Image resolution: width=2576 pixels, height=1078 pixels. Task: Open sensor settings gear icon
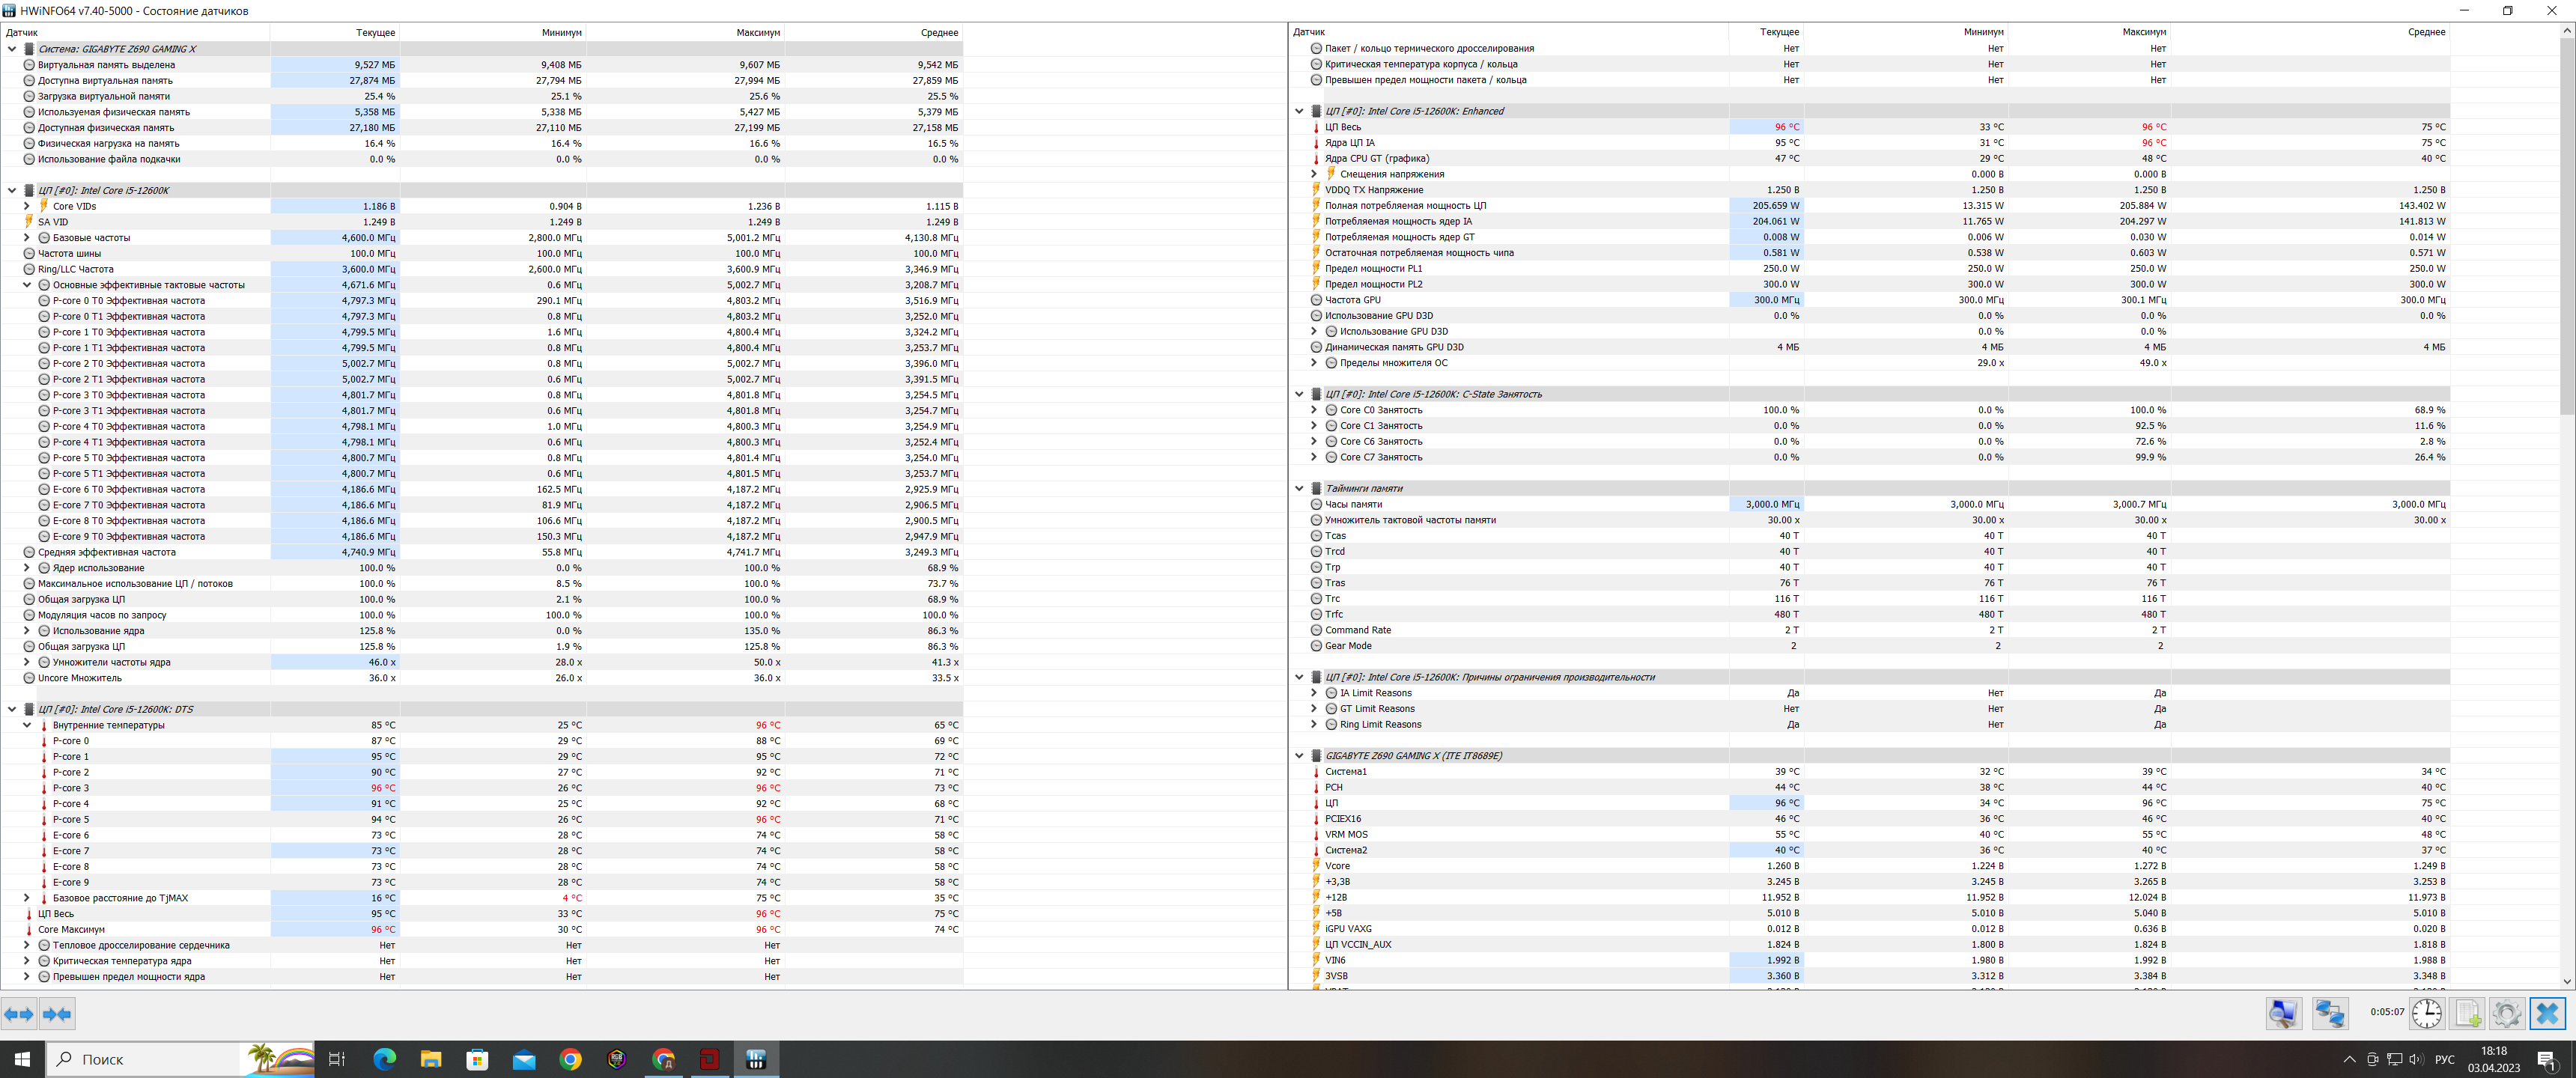[2506, 1013]
